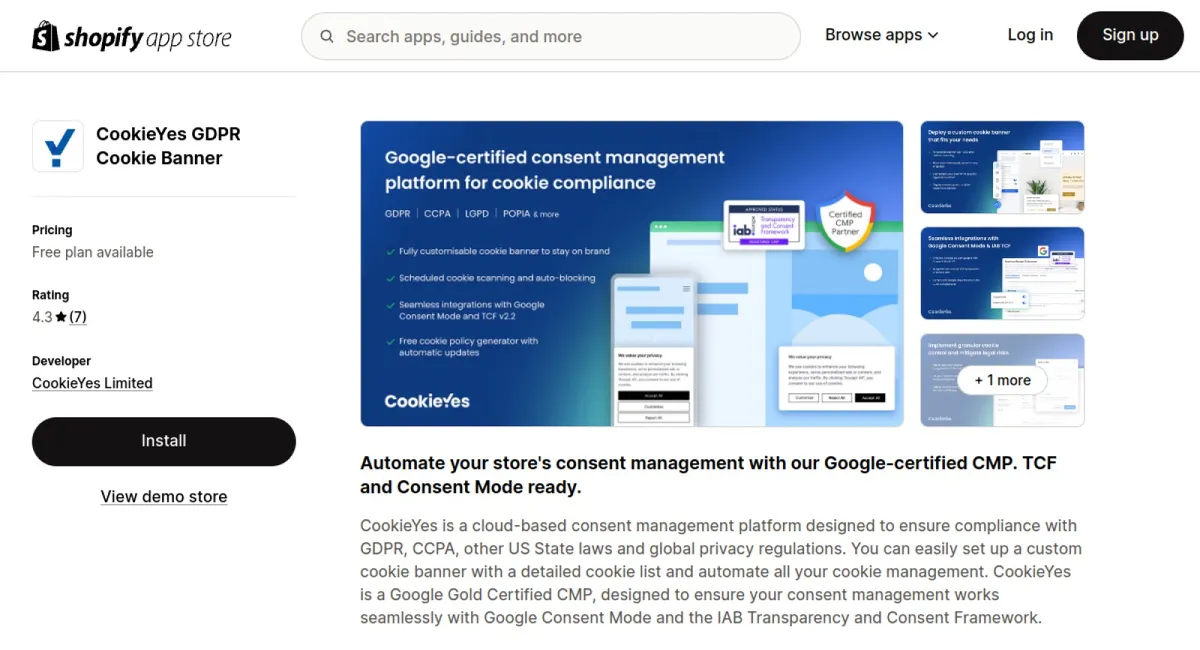
Task: Click the Accept All button in the preview banner
Action: 870,398
